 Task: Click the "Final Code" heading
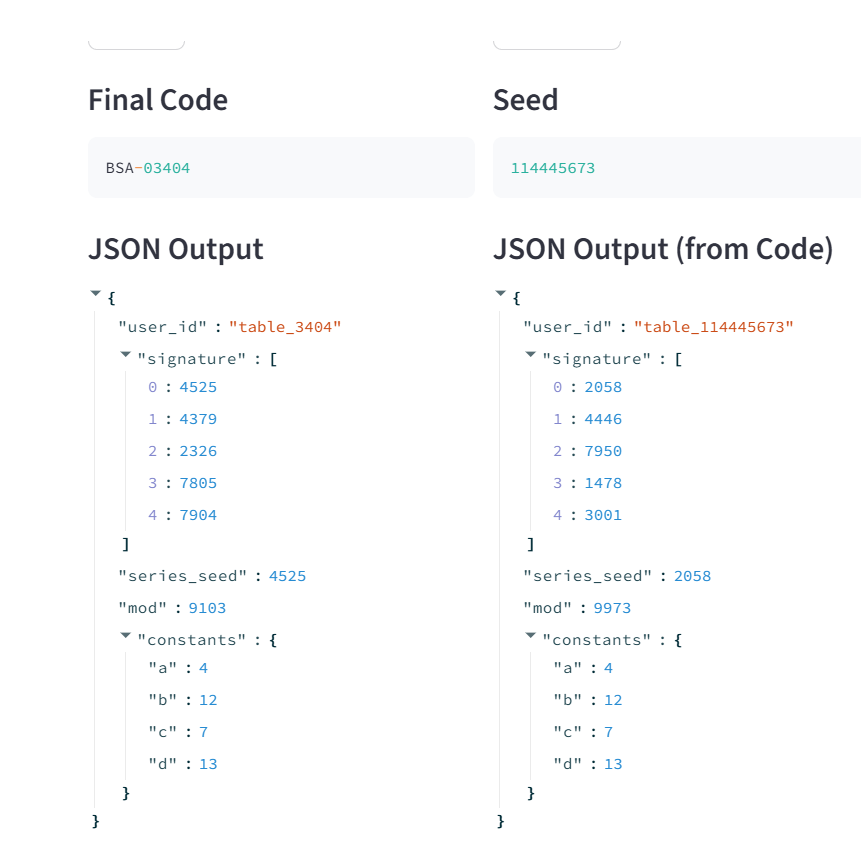pos(158,100)
